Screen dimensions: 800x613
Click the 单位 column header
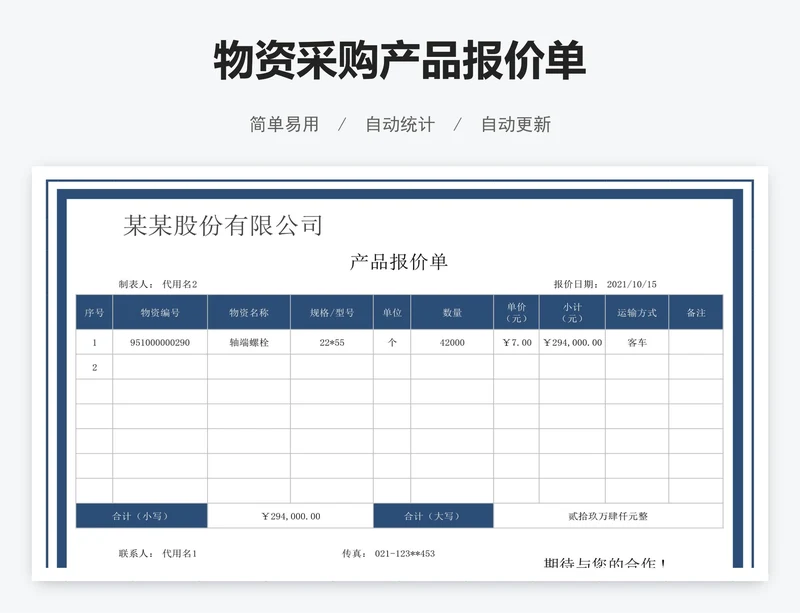tap(391, 311)
